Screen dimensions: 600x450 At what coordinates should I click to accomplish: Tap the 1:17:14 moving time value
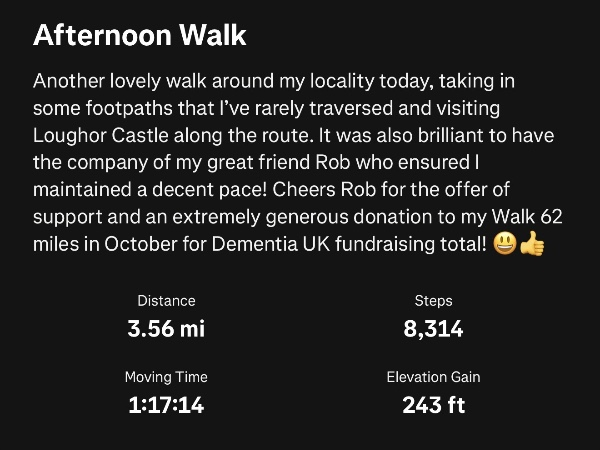tap(166, 405)
